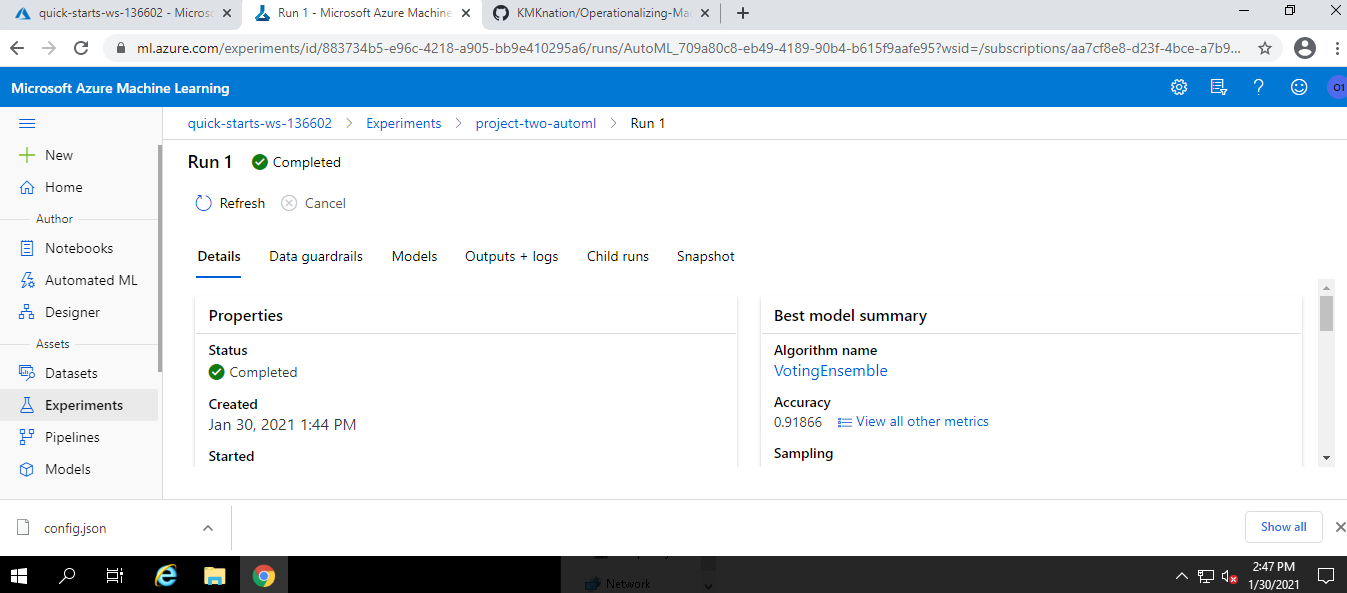This screenshot has width=1347, height=593.
Task: Click the page vertical scrollbar thumb
Action: 1327,313
